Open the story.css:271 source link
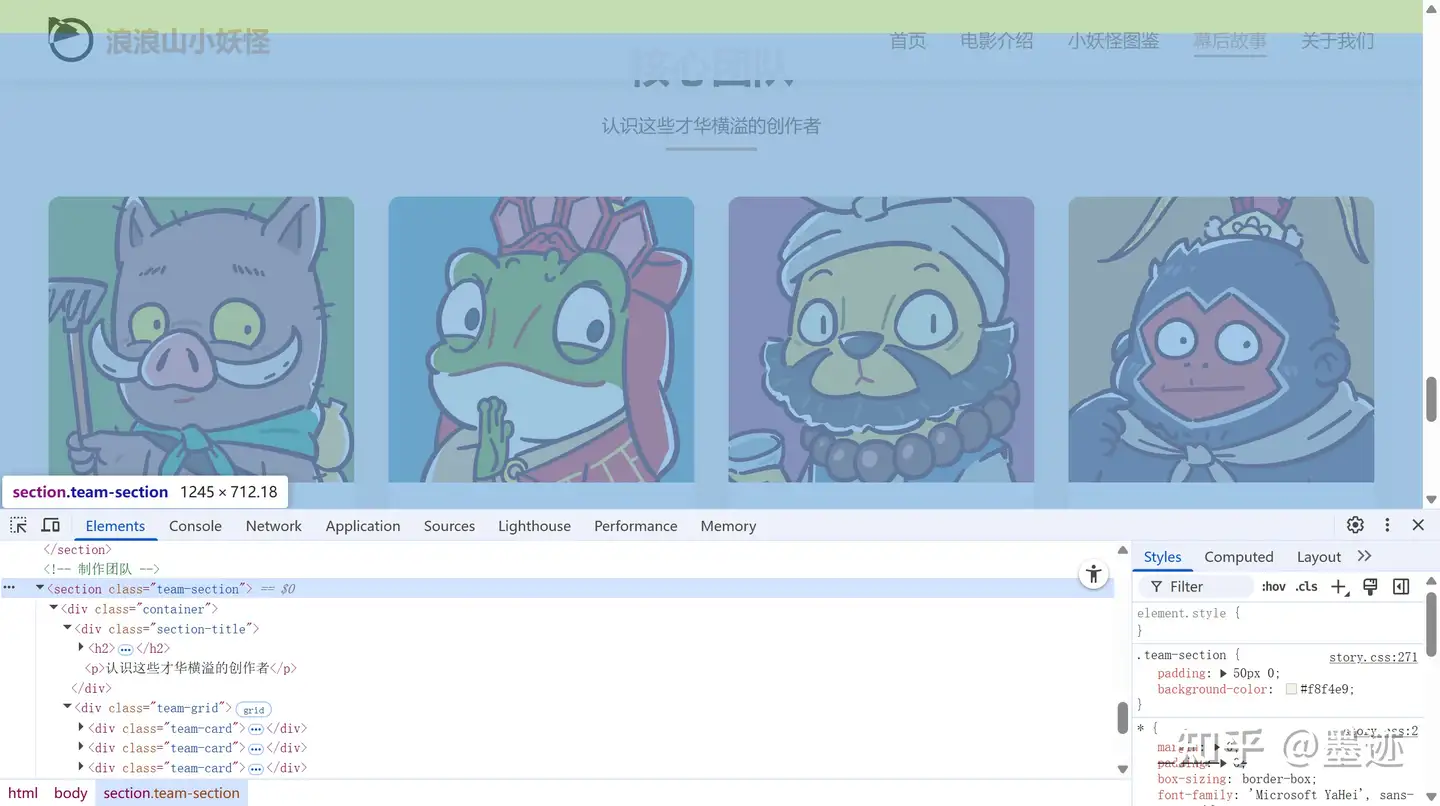 point(1373,657)
